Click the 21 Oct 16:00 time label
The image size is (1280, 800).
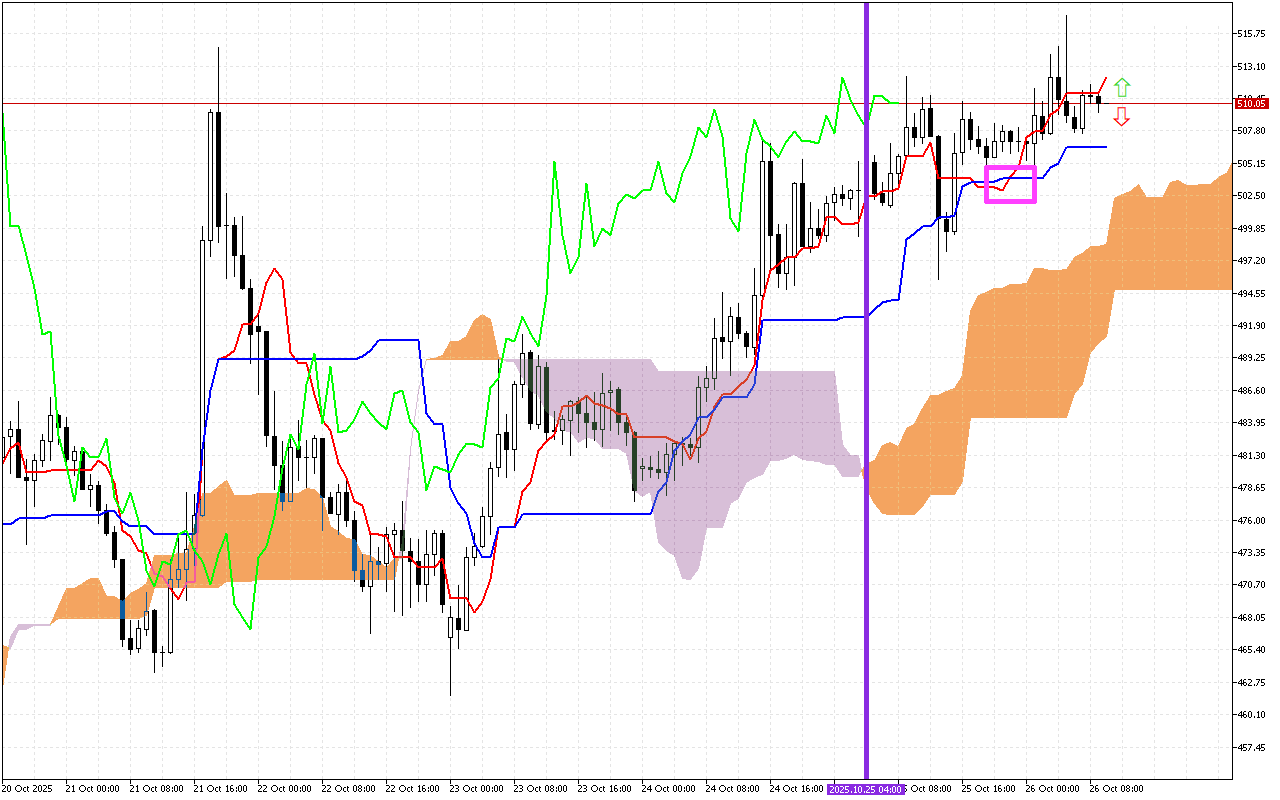tap(221, 789)
